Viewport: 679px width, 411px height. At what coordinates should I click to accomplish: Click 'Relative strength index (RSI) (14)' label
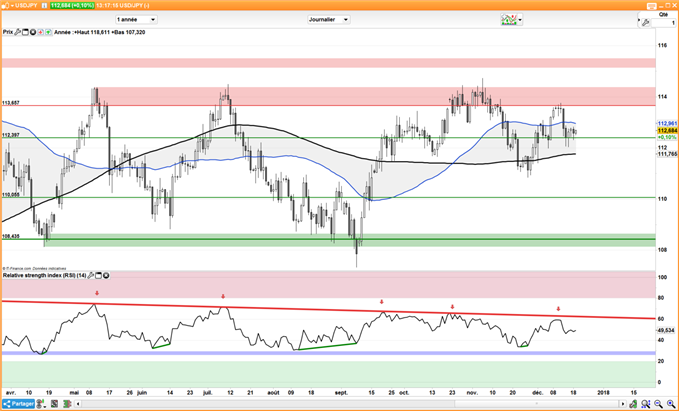(45, 275)
